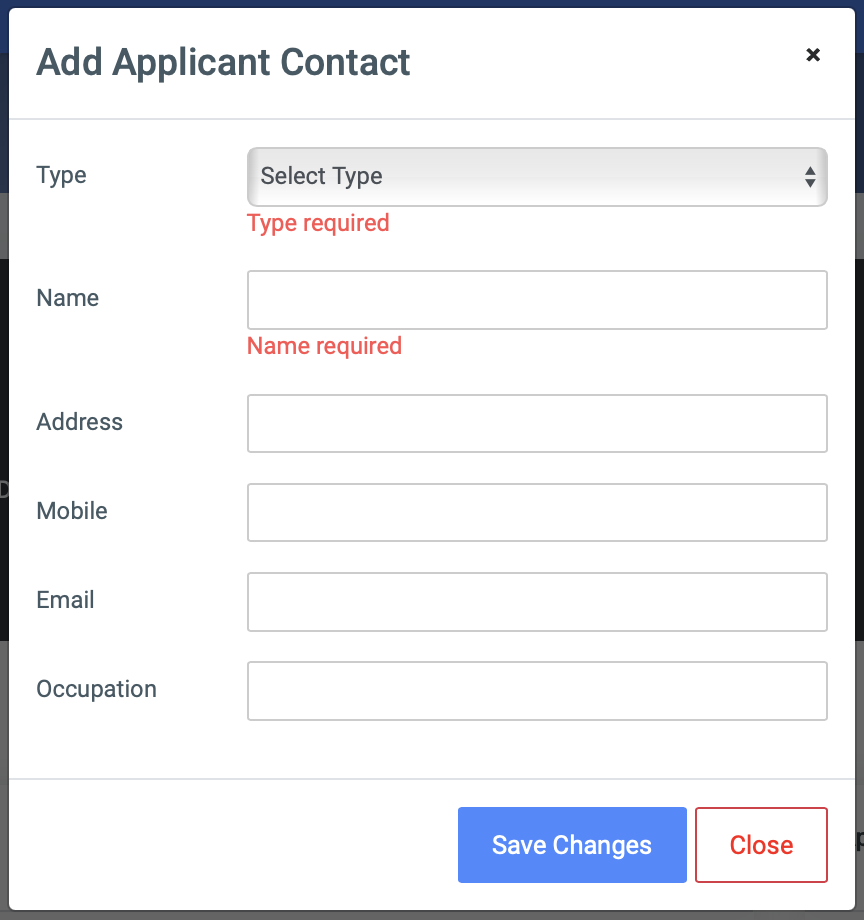
Task: Click the Name field label
Action: point(67,298)
